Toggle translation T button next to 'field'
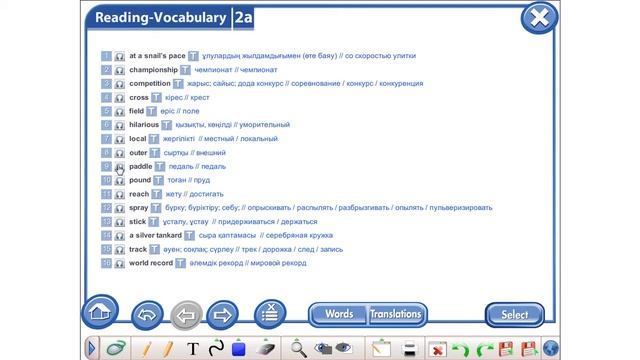Screen dimensions: 640x360 coord(151,111)
